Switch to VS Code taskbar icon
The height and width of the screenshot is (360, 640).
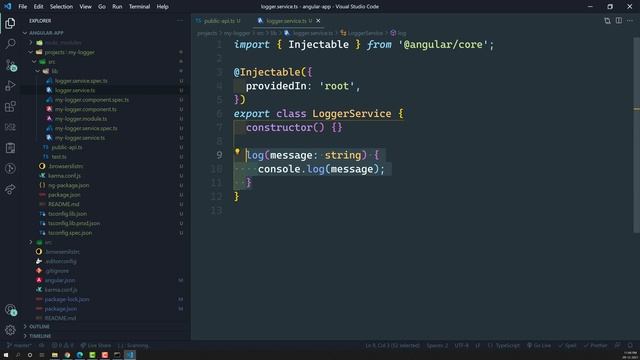130,355
